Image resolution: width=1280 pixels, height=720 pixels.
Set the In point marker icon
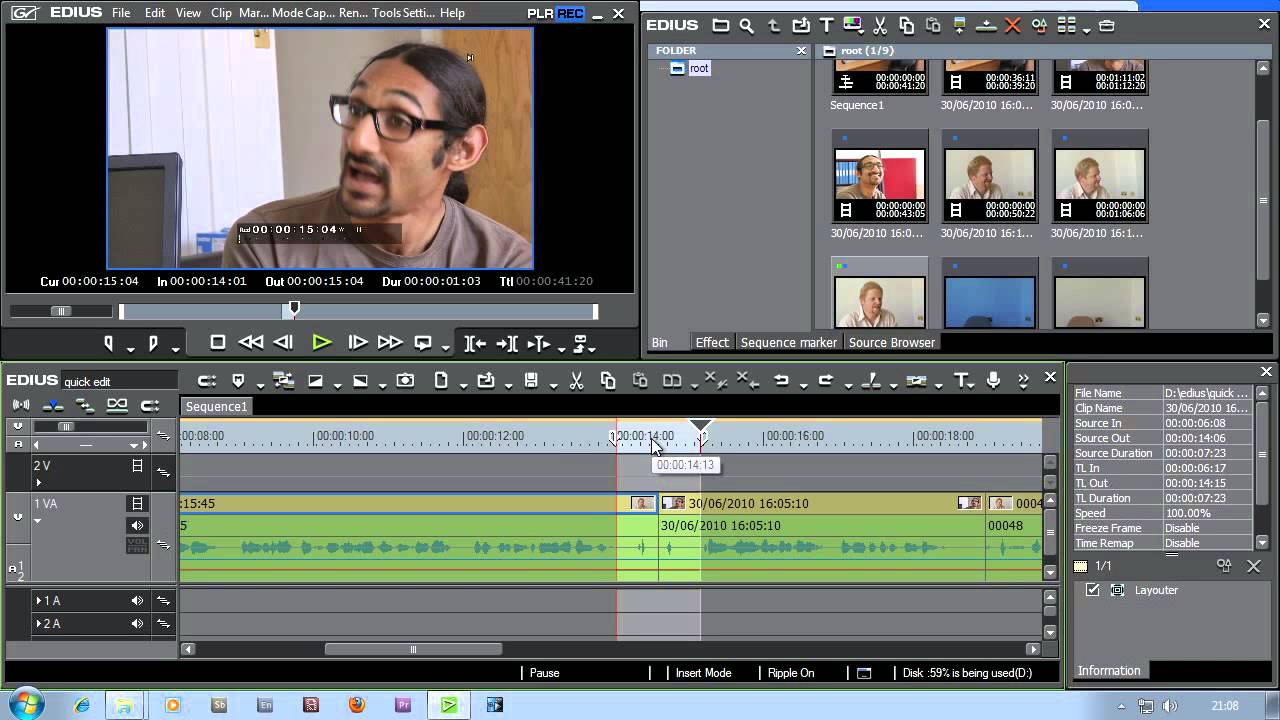tap(109, 343)
